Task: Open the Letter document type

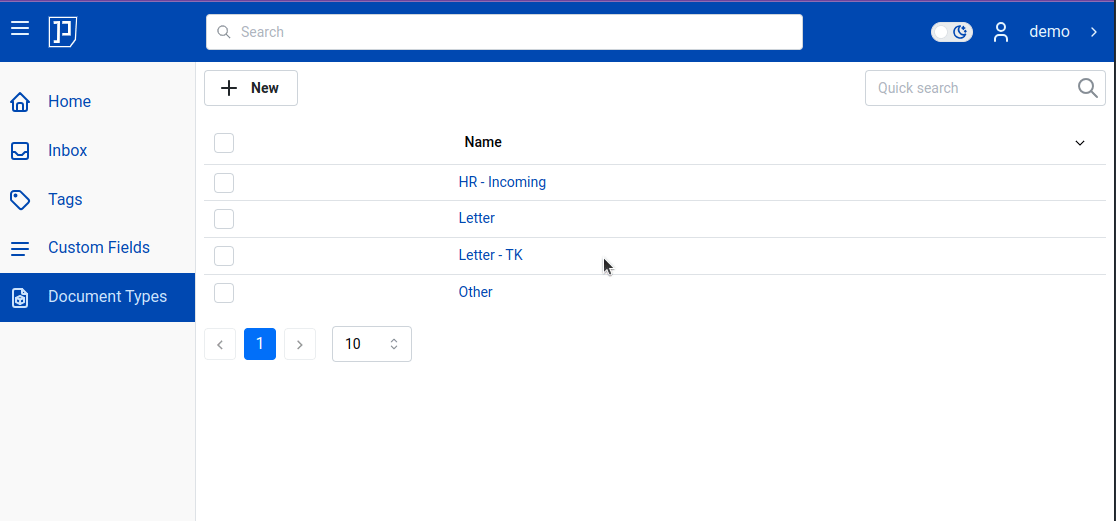Action: coord(476,219)
